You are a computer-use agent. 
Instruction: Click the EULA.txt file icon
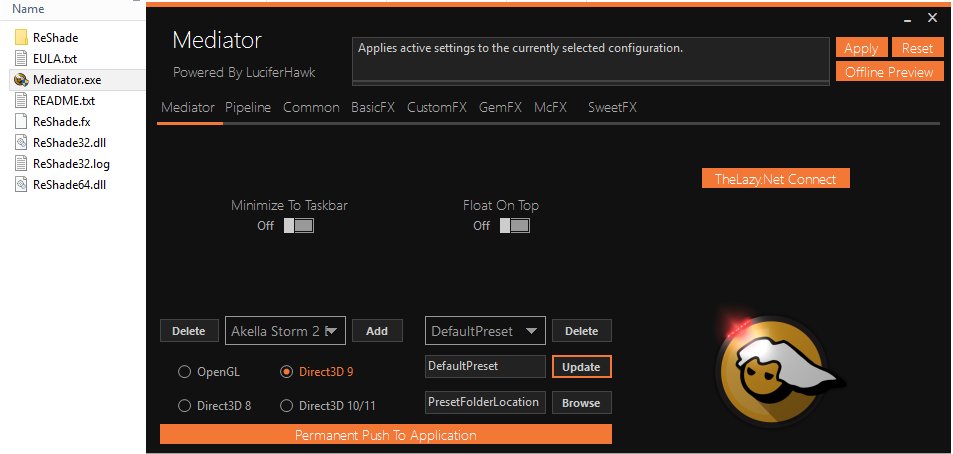[x=21, y=58]
